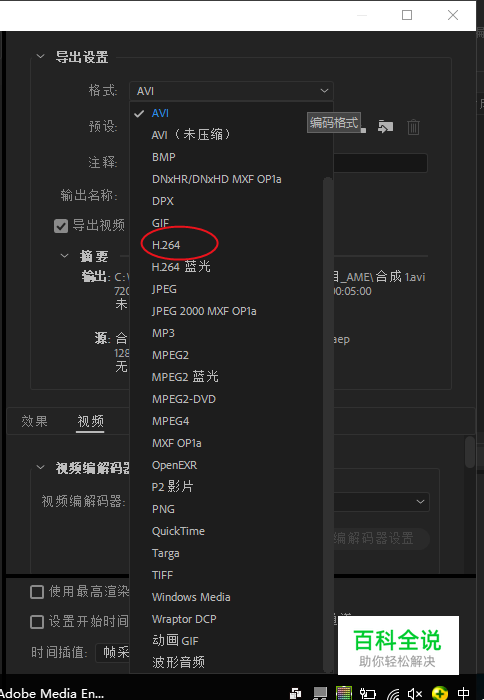Click the import preset folder icon
This screenshot has height=700, width=484.
click(x=385, y=127)
